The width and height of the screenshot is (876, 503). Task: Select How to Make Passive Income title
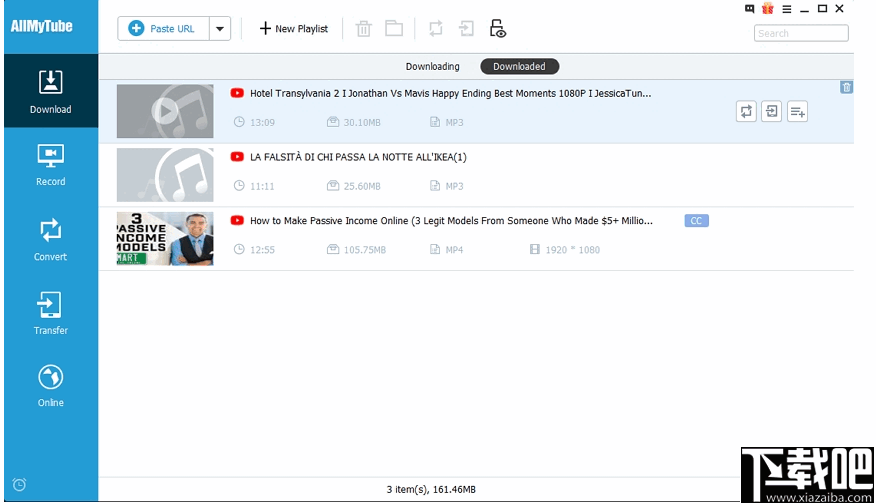pos(451,221)
